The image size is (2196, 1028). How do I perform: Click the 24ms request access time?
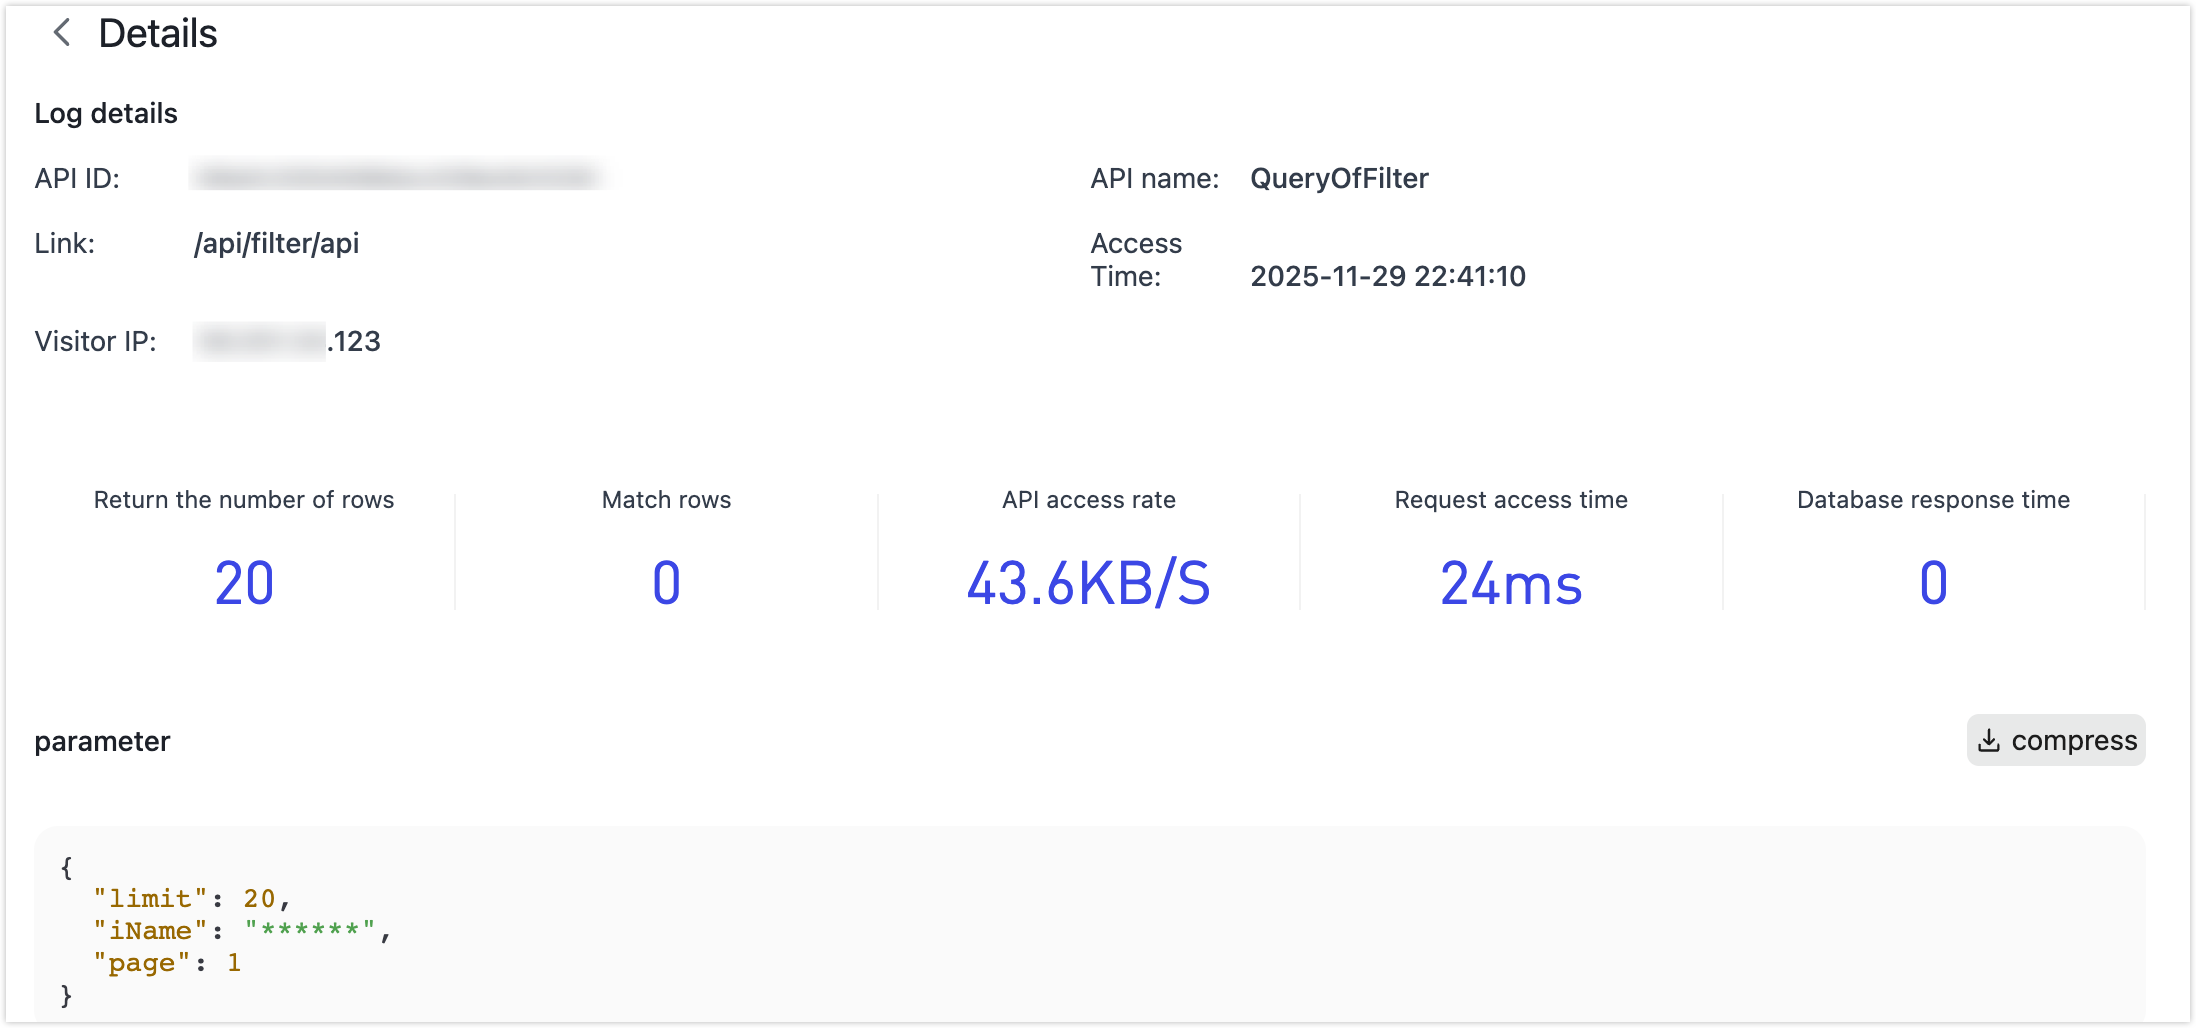point(1510,583)
